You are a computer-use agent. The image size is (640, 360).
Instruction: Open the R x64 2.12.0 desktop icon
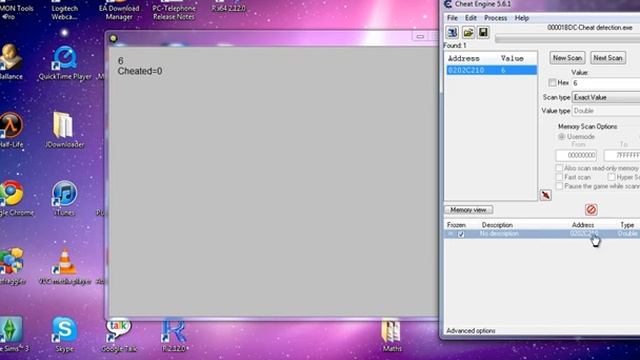point(229,6)
